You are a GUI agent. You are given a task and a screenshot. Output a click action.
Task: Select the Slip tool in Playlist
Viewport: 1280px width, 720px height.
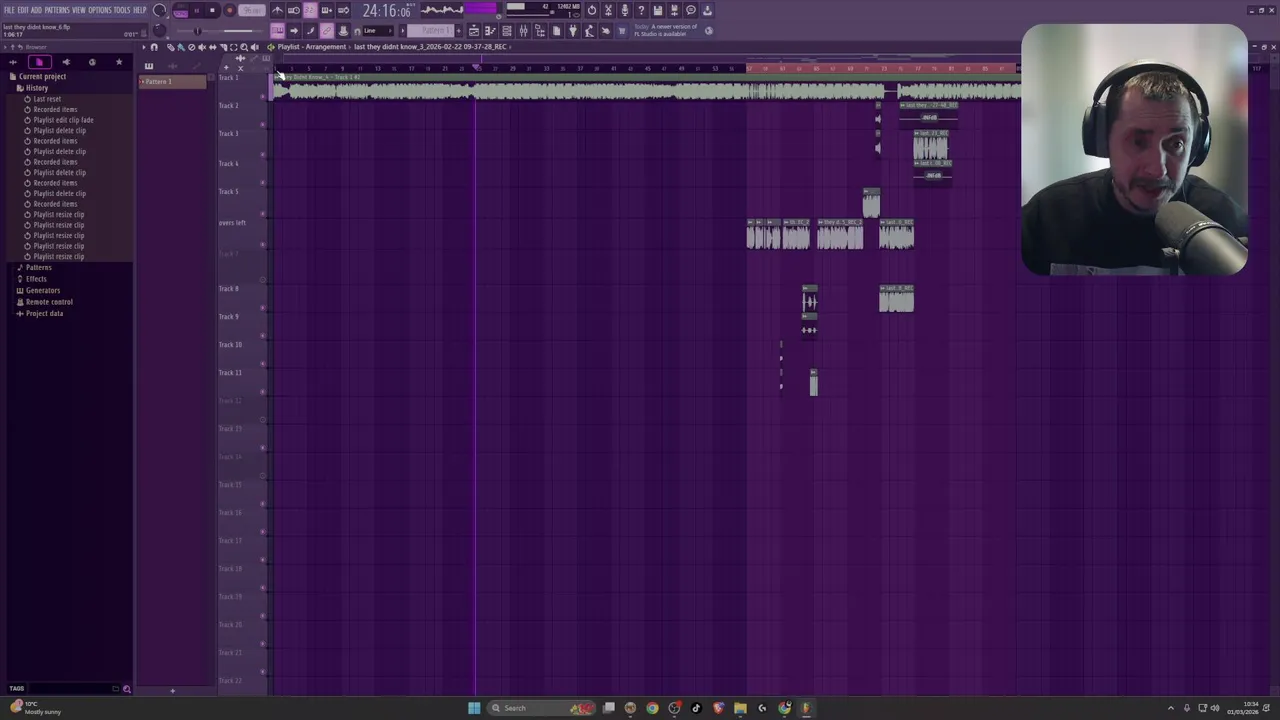click(x=213, y=47)
